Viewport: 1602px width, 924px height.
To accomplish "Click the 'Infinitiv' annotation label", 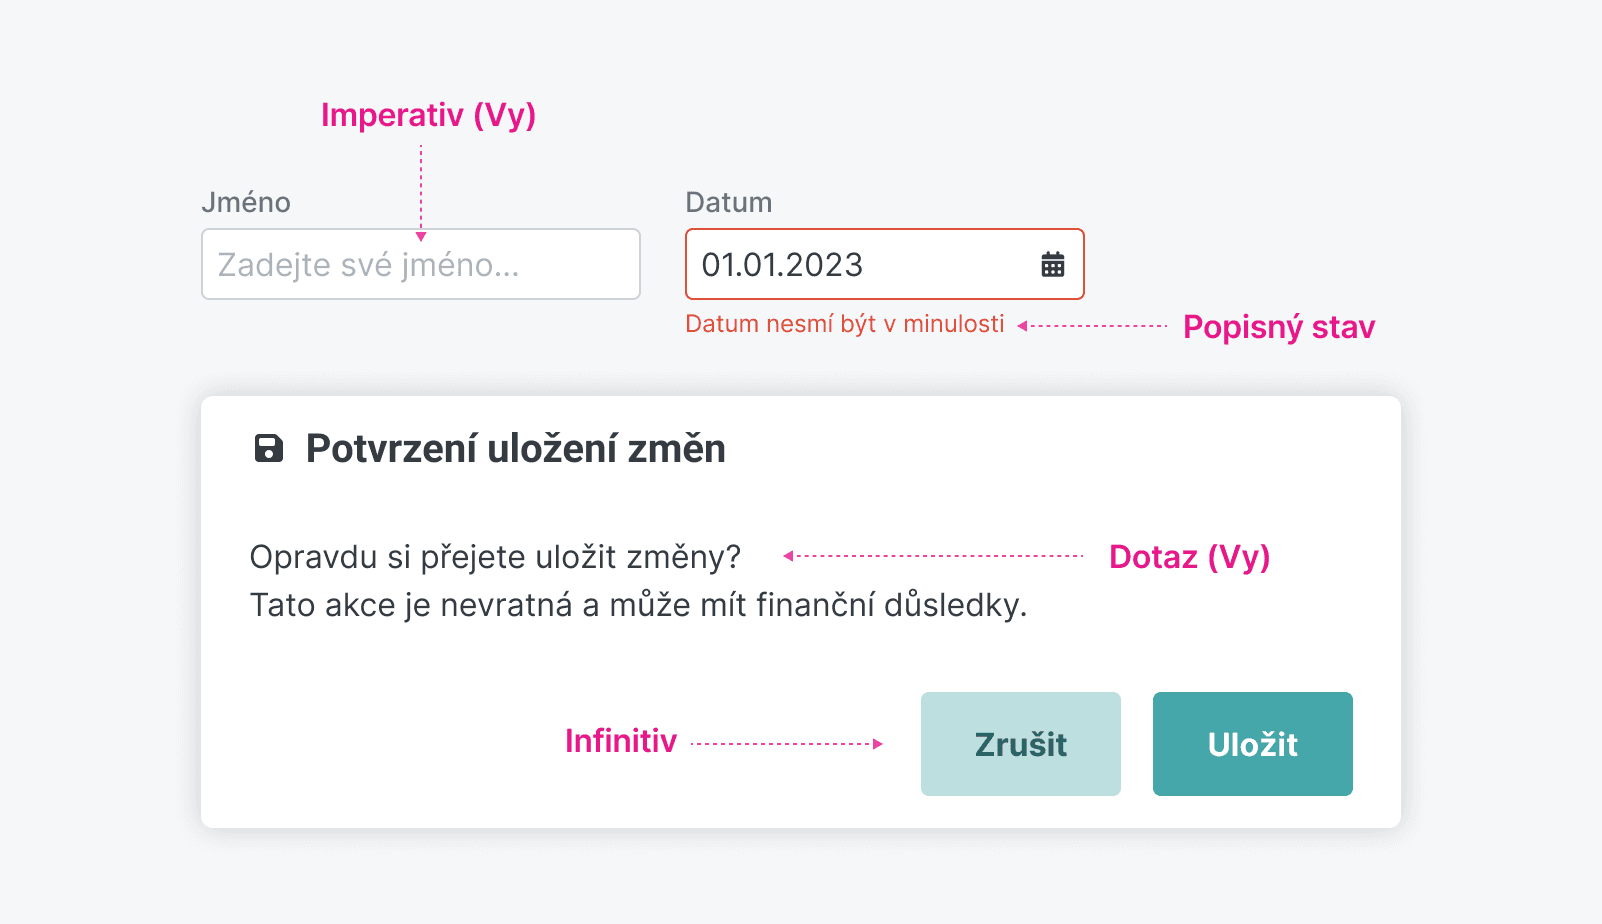I will (621, 742).
